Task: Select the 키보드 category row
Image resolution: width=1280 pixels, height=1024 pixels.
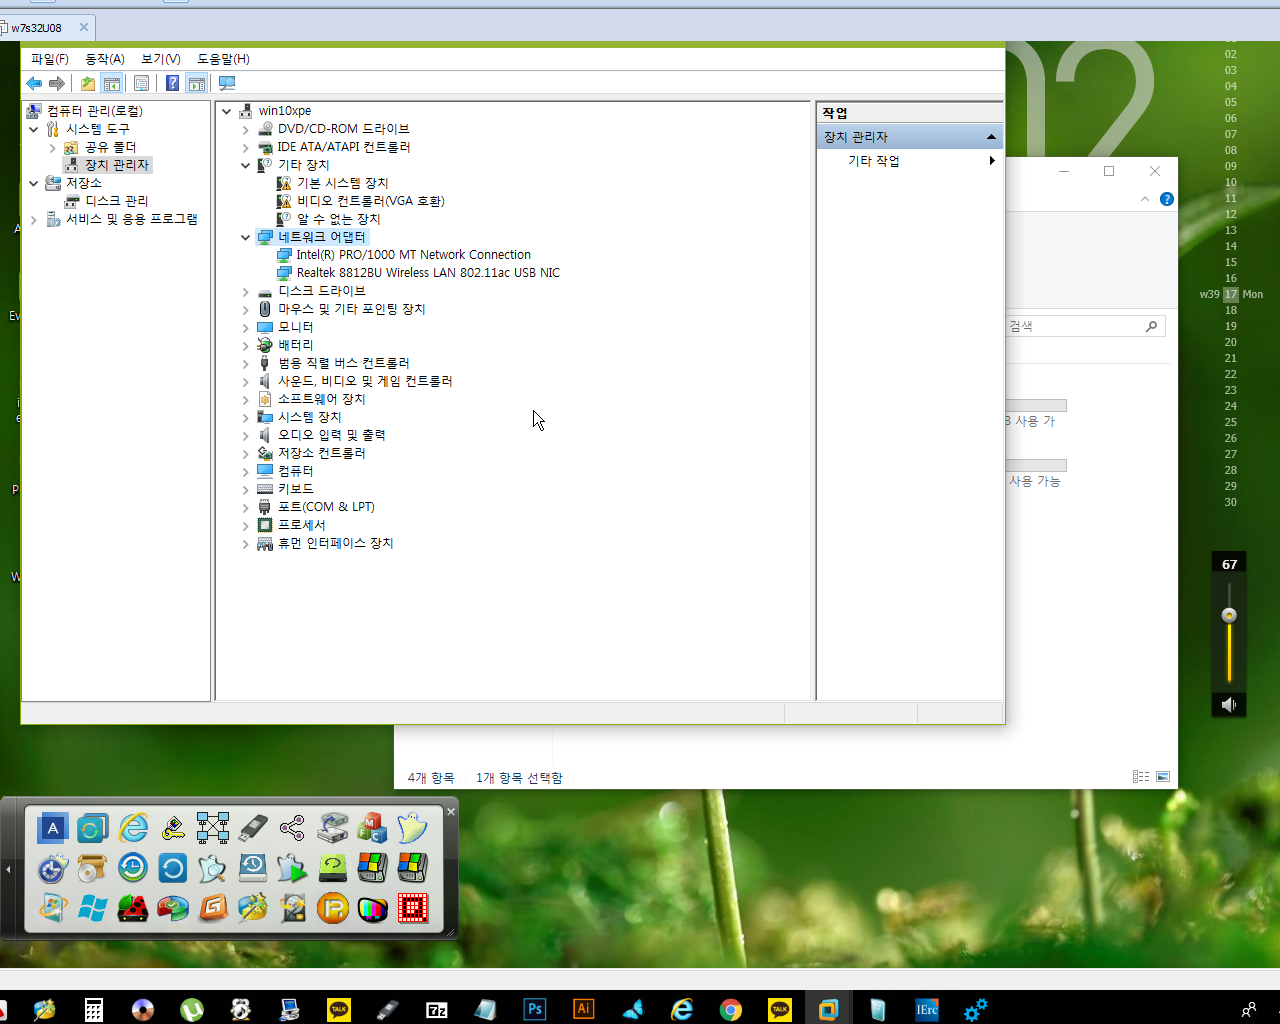Action: (295, 489)
